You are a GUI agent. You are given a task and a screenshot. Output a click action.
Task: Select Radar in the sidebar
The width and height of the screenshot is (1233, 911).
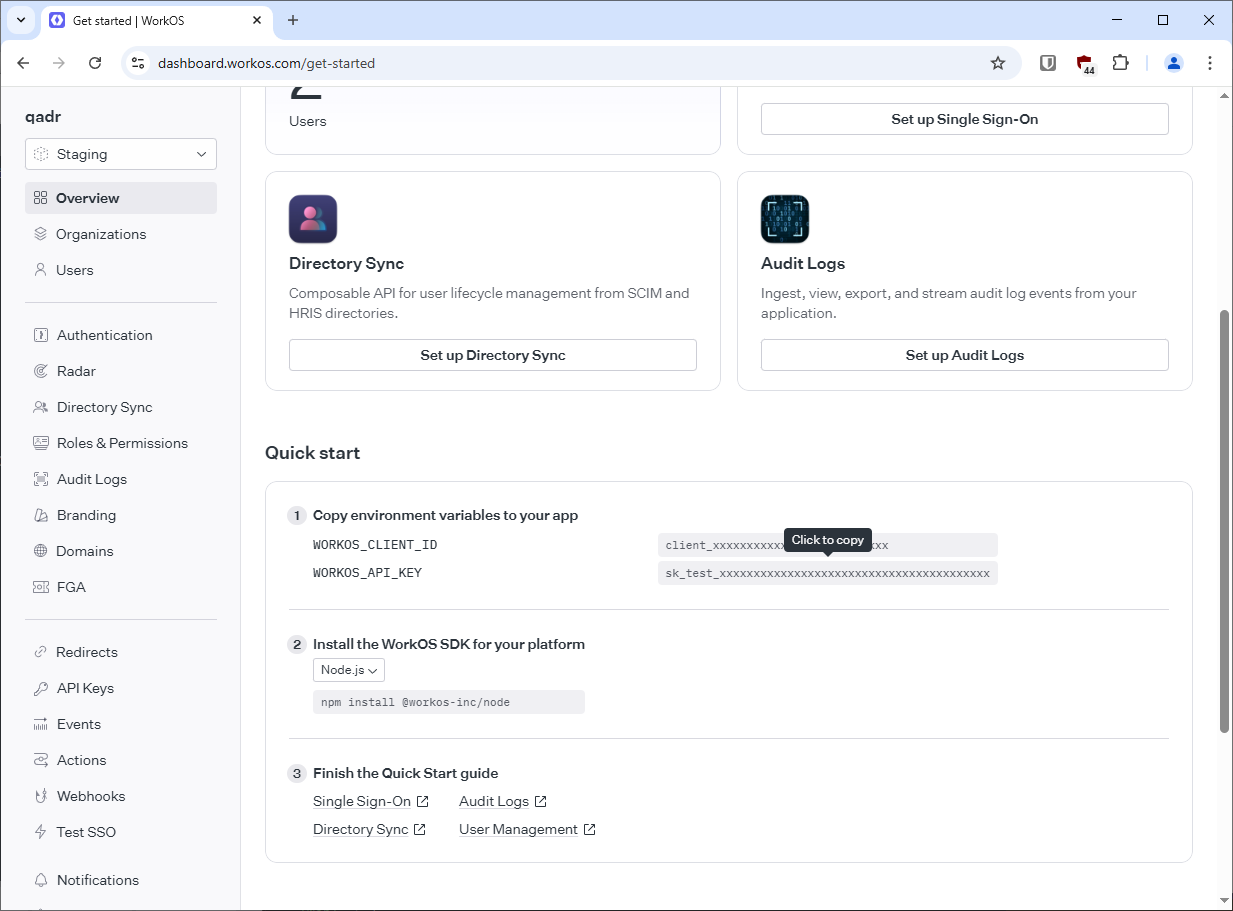pyautogui.click(x=74, y=370)
